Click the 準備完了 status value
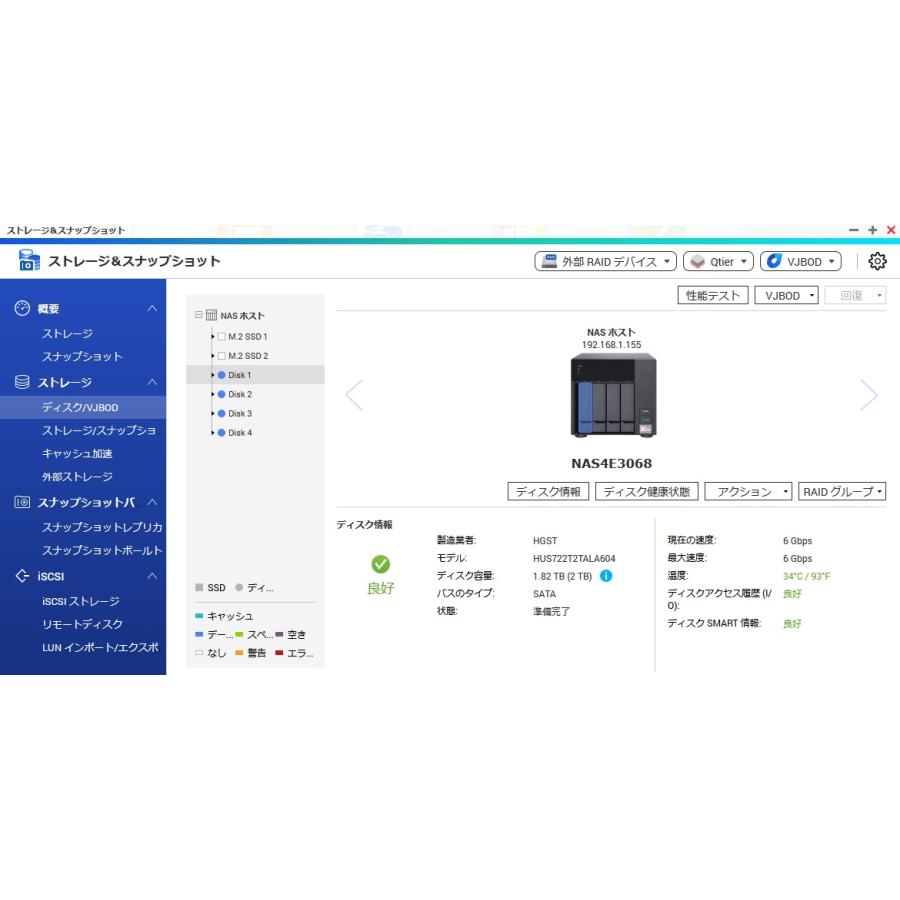The width and height of the screenshot is (900, 900). tap(551, 611)
